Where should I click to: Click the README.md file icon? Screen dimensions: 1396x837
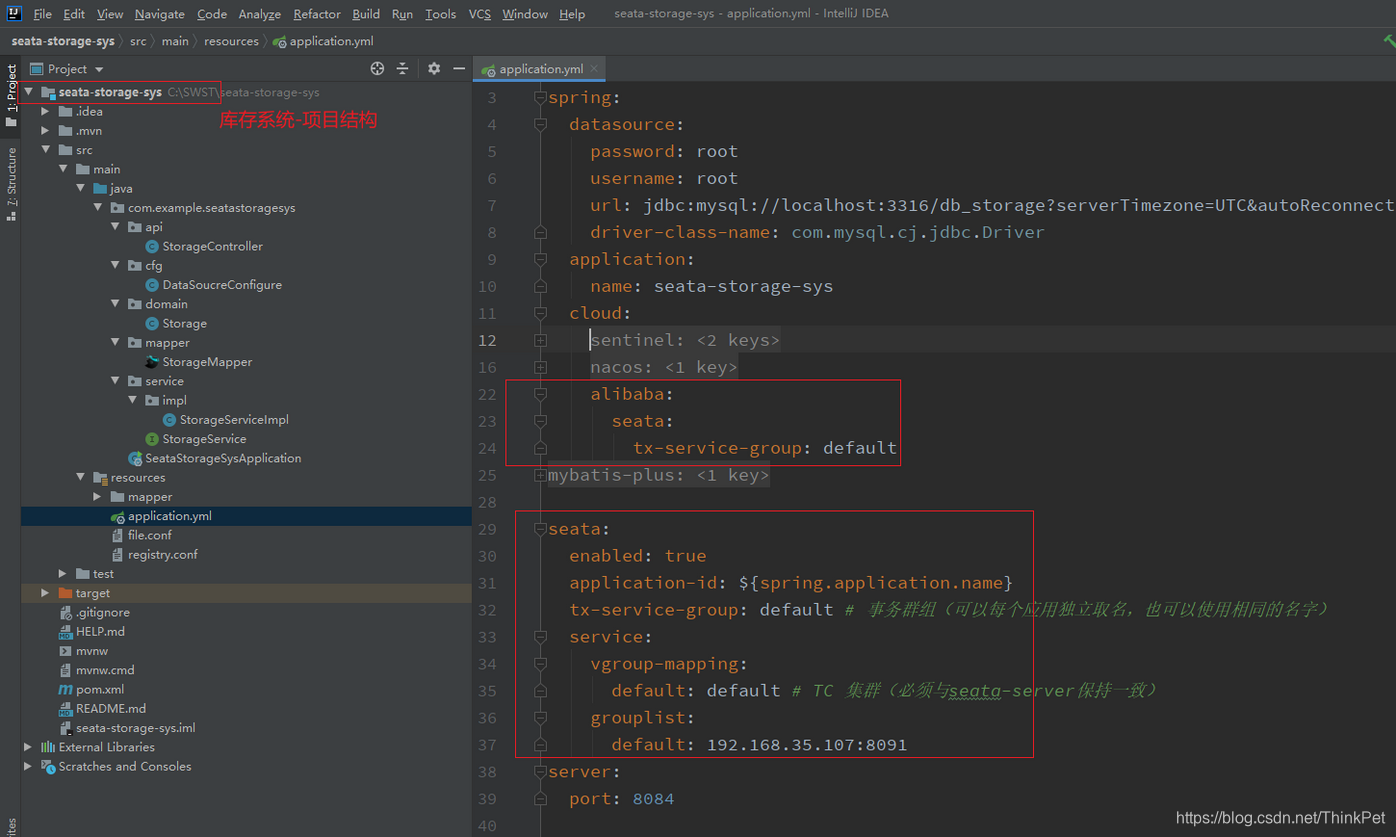(65, 709)
